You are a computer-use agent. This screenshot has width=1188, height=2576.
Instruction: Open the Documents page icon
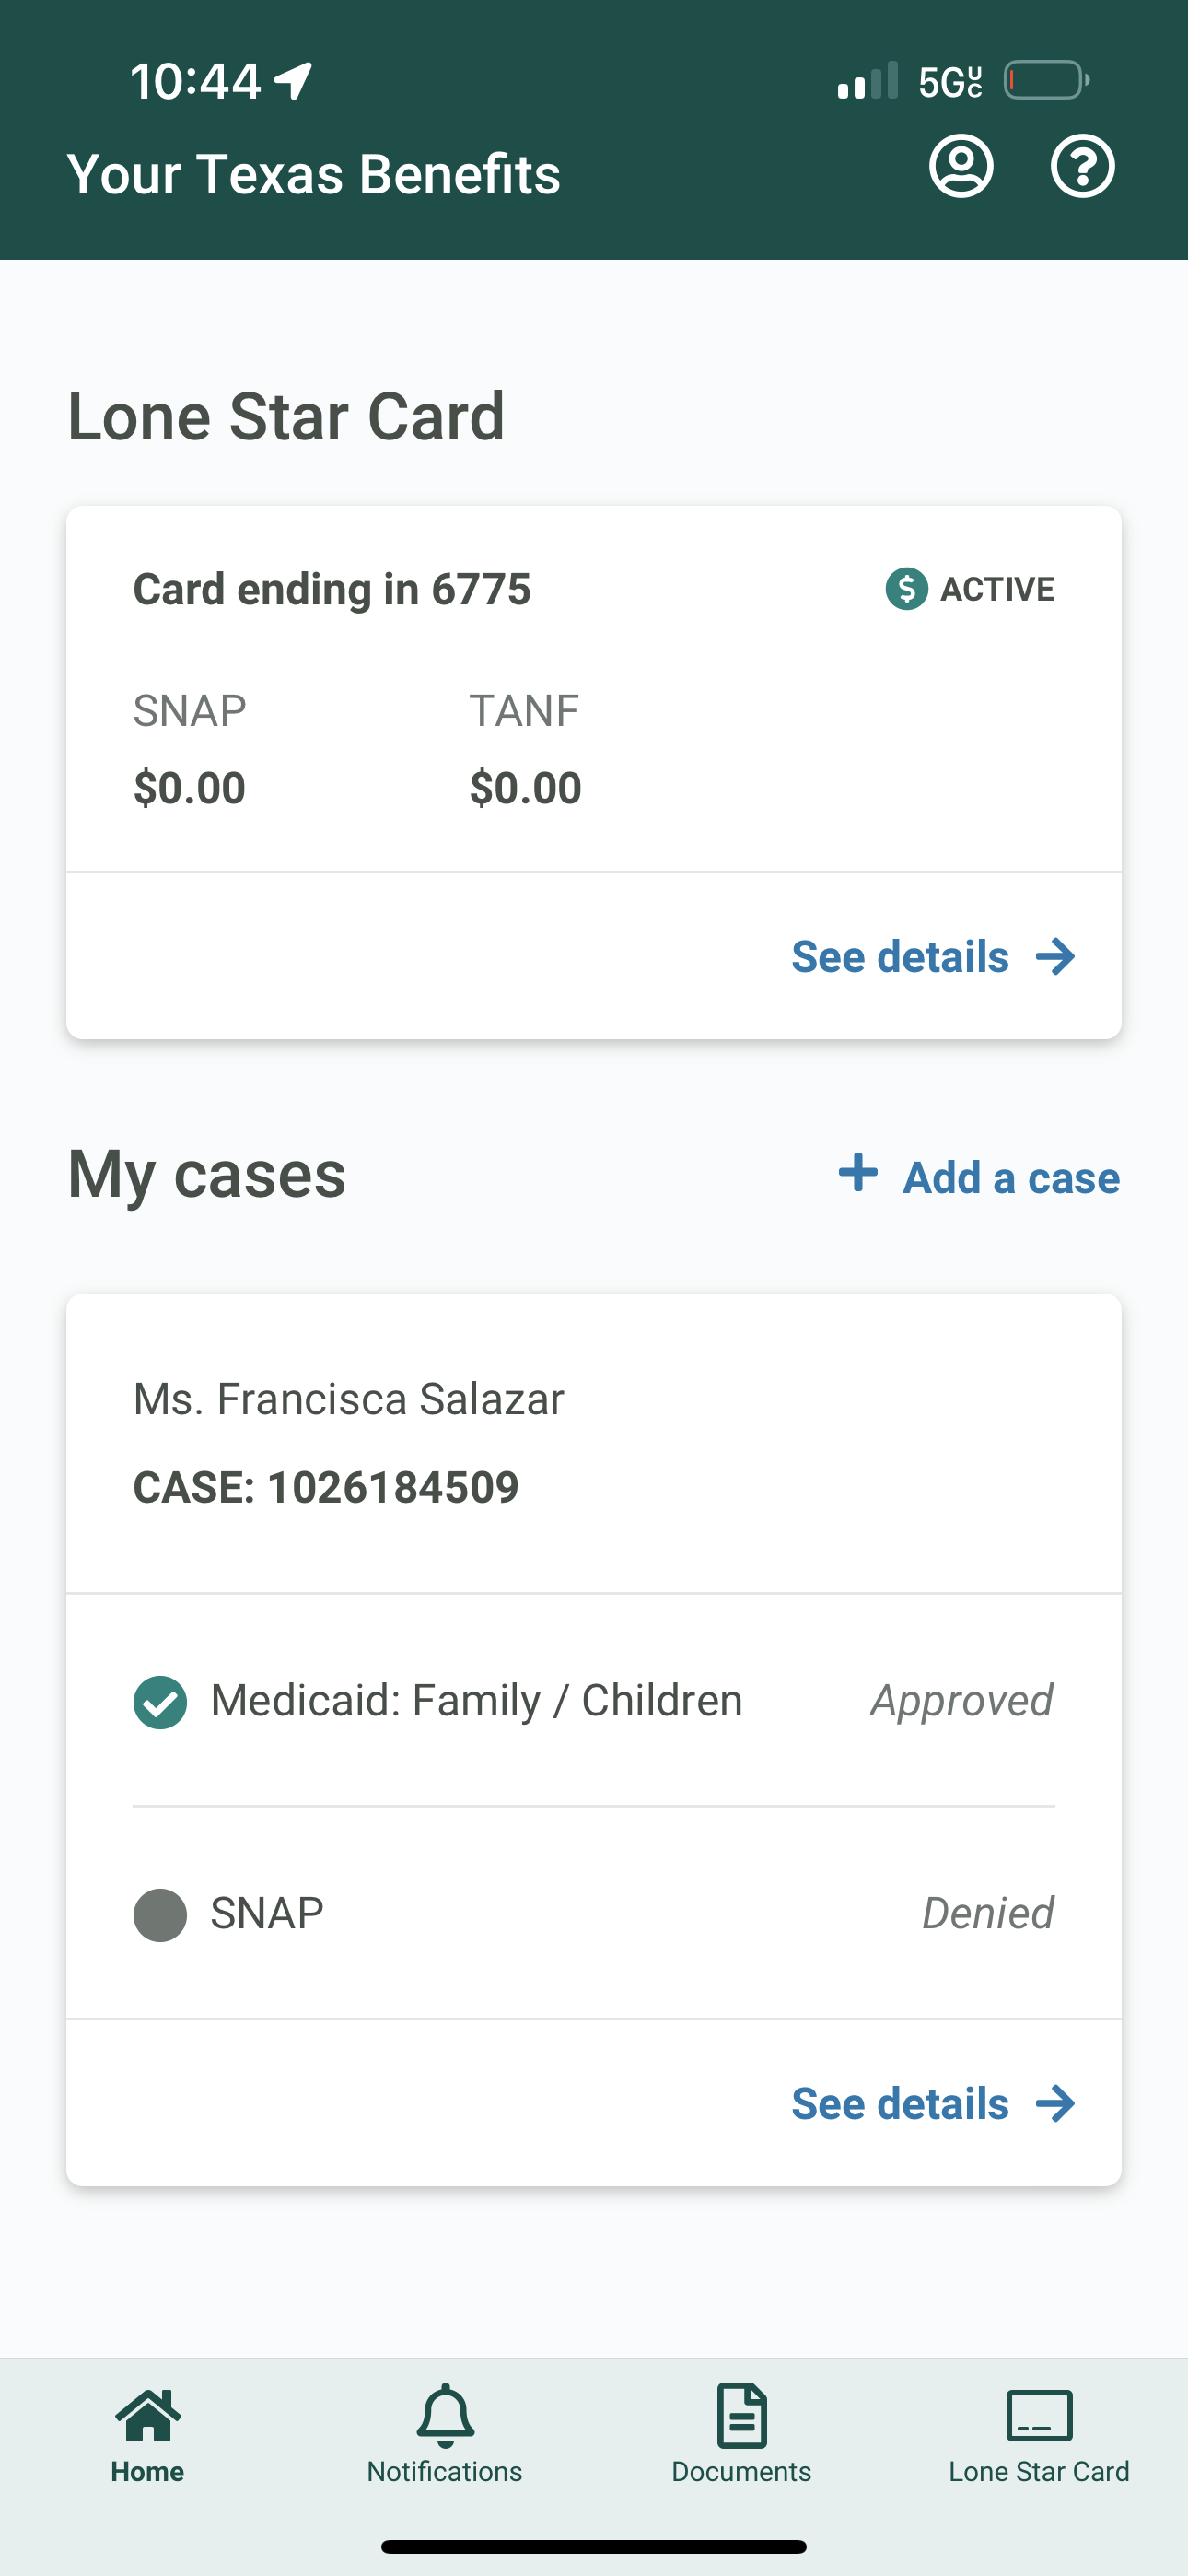click(x=741, y=2415)
